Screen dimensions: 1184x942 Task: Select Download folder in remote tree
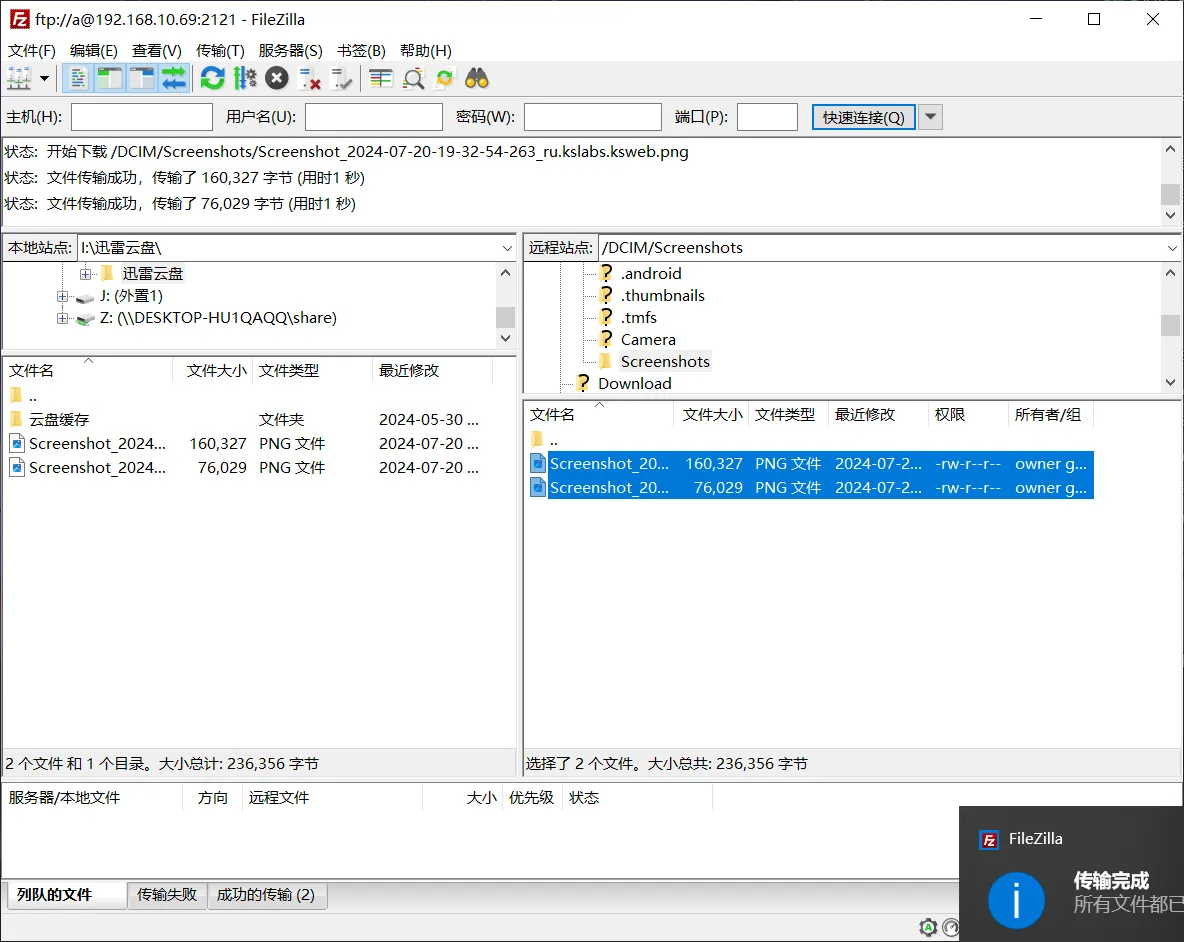coord(634,383)
